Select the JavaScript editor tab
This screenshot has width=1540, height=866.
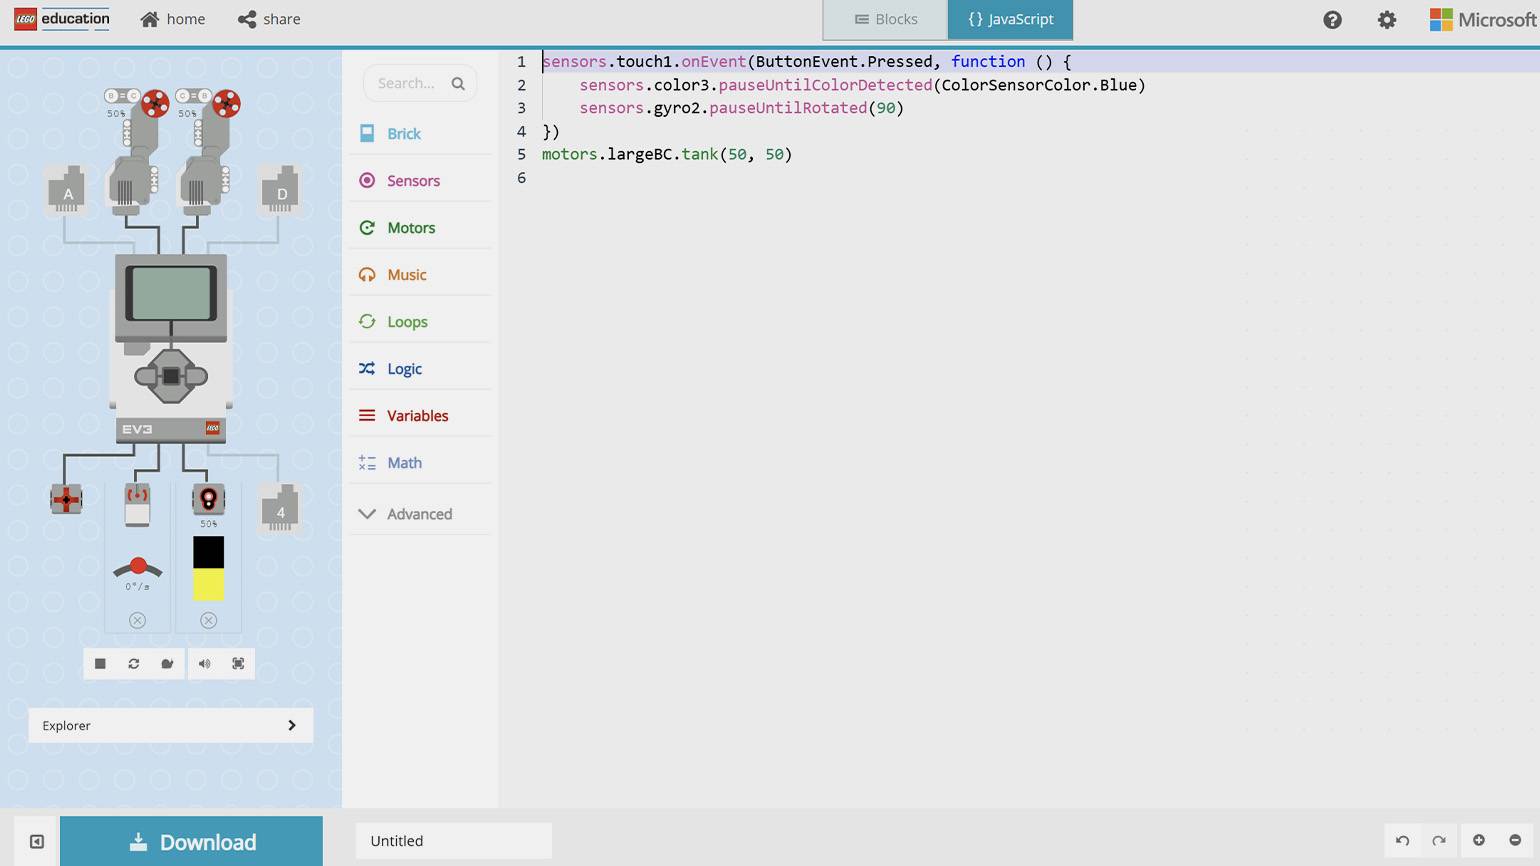[1010, 19]
